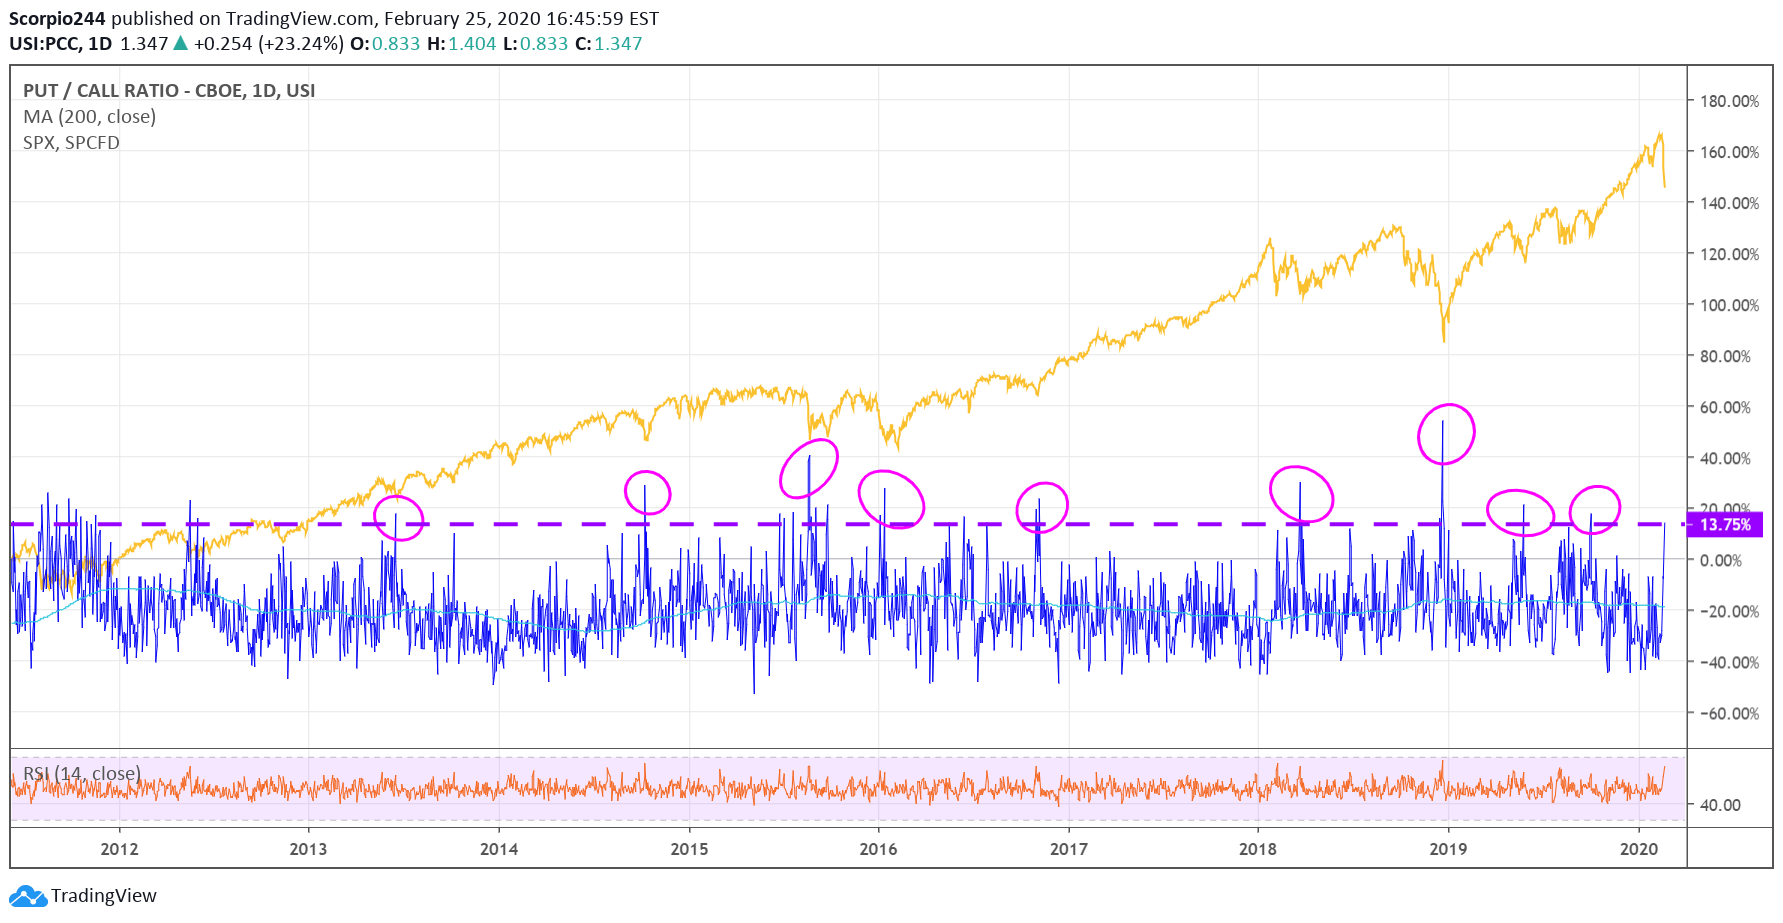Click the RSI pane 40.00 axis label
The width and height of the screenshot is (1783, 923).
click(x=1720, y=805)
